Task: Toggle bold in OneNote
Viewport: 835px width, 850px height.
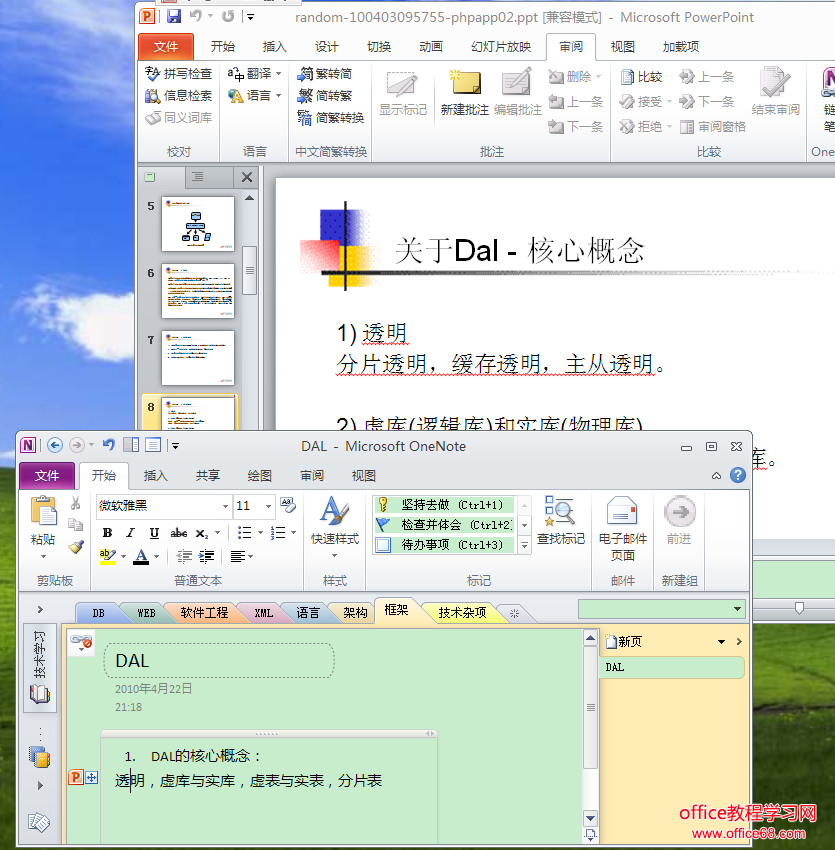Action: click(x=107, y=533)
